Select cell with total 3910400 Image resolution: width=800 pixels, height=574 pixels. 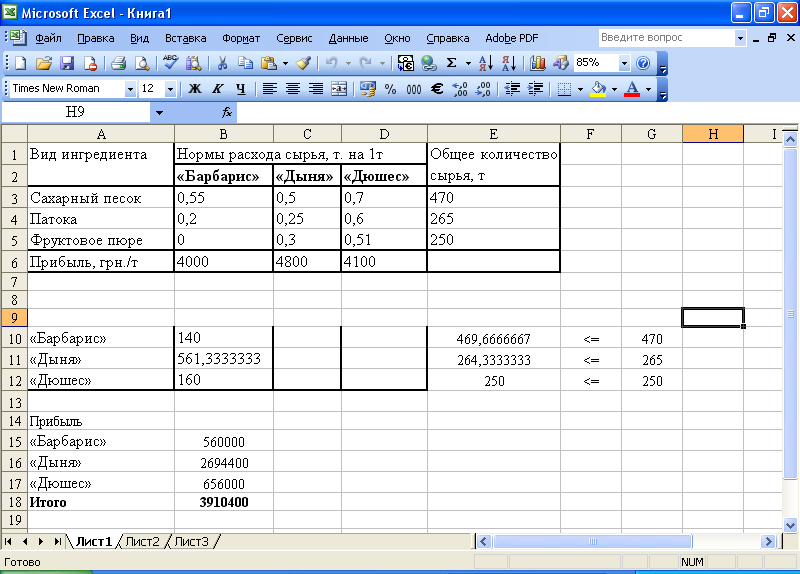[x=224, y=502]
